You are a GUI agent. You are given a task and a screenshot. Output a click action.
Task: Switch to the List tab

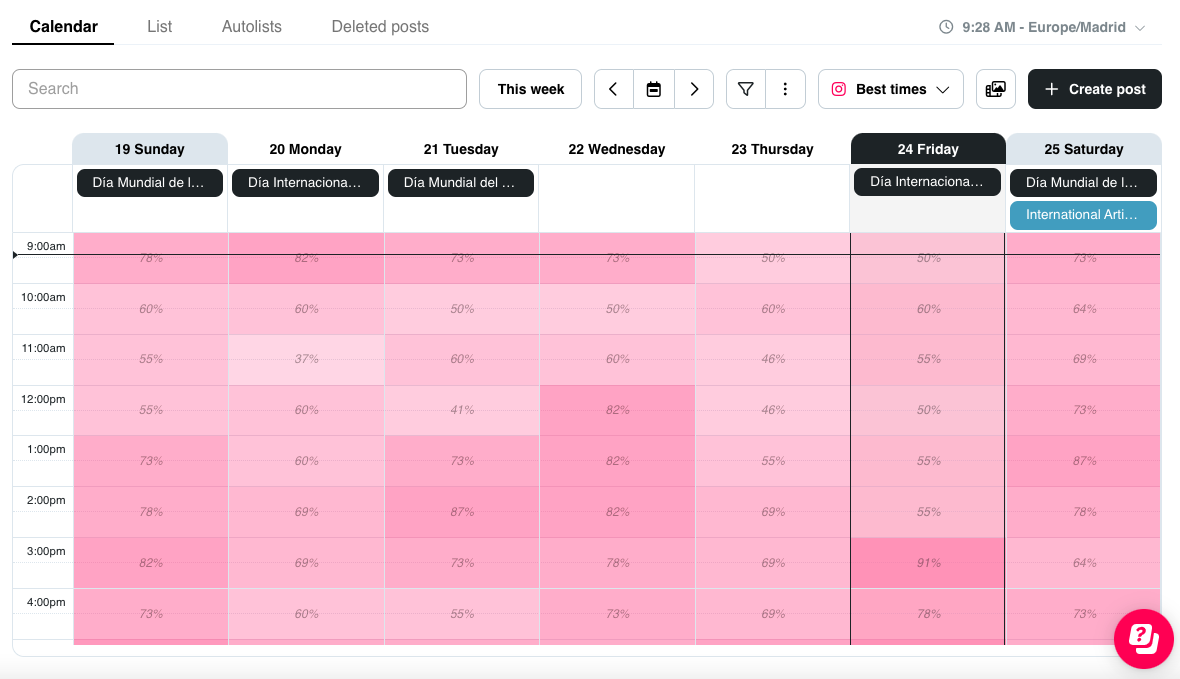point(159,26)
